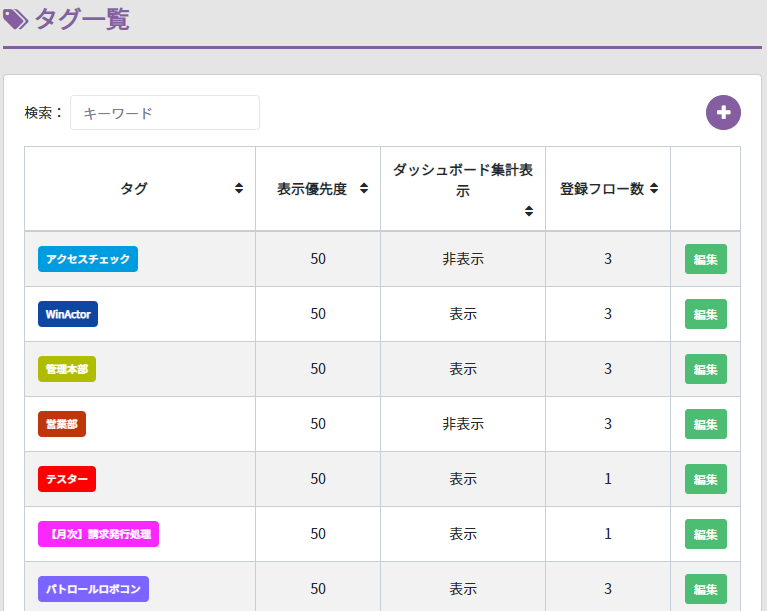Click 表示 in テスター row
The height and width of the screenshot is (611, 767).
[x=463, y=479]
